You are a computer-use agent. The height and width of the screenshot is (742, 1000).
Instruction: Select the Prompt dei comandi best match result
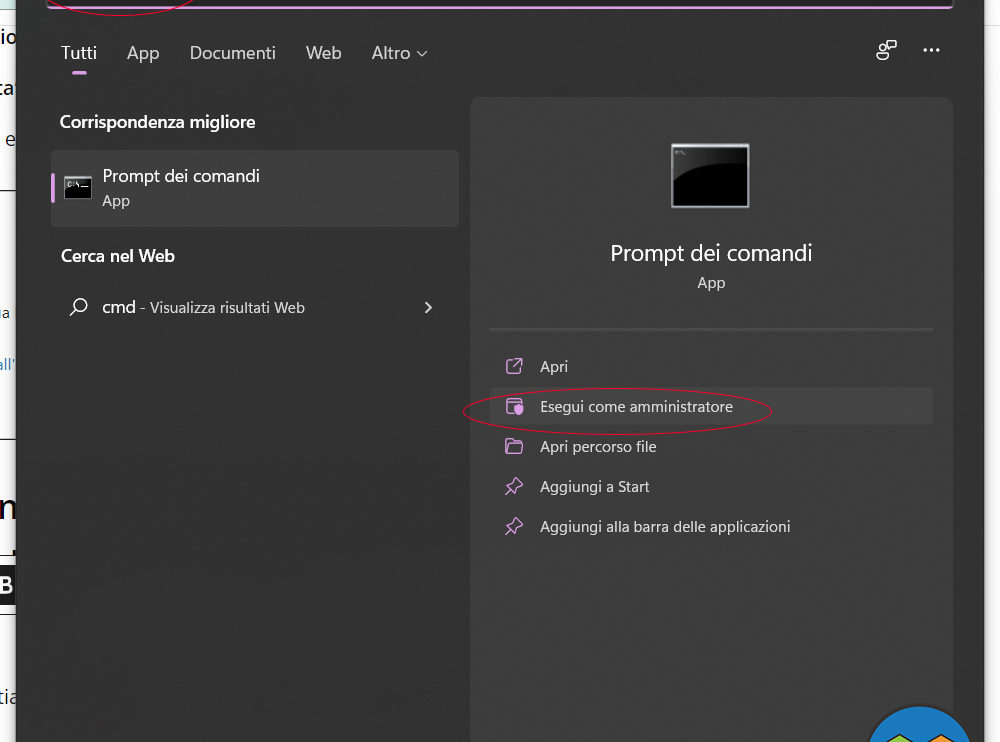255,188
